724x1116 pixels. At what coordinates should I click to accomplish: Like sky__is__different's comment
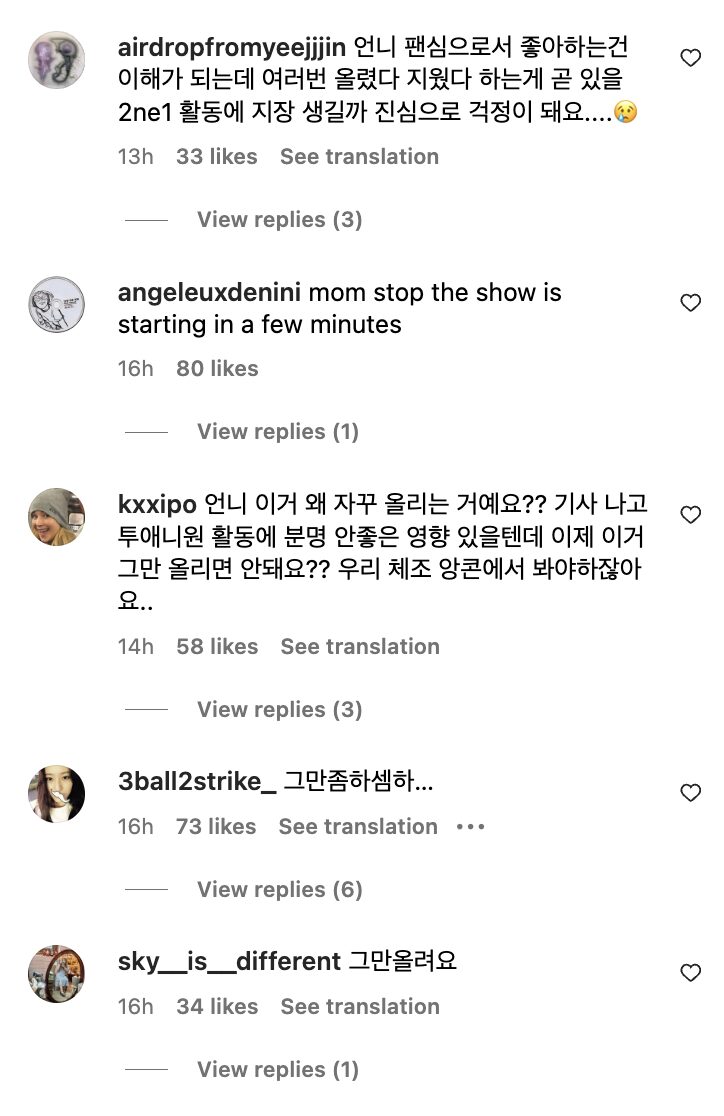click(x=690, y=972)
